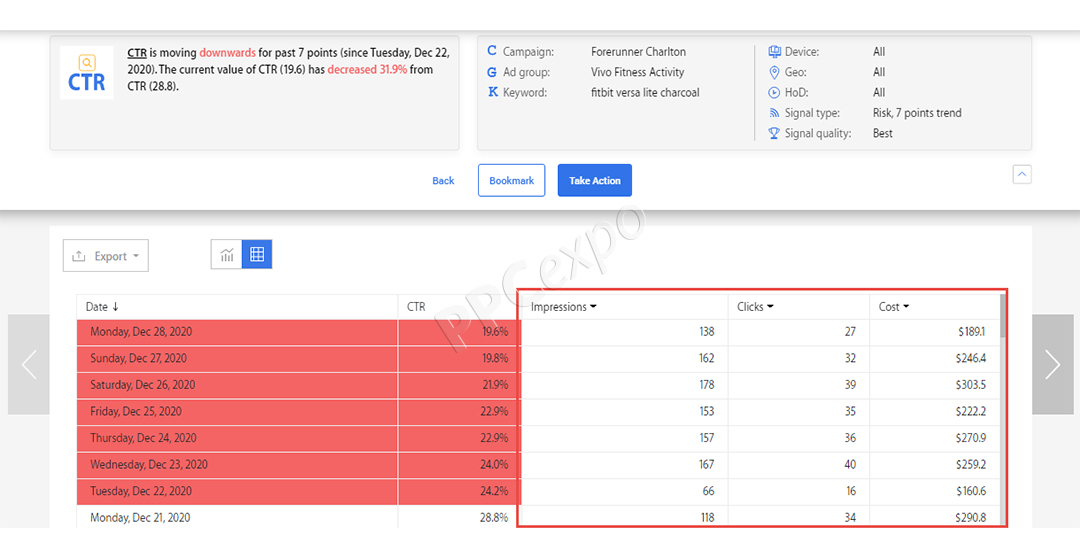The width and height of the screenshot is (1080, 558).
Task: Select row Saturday, Dec 26, 2020
Action: (537, 385)
